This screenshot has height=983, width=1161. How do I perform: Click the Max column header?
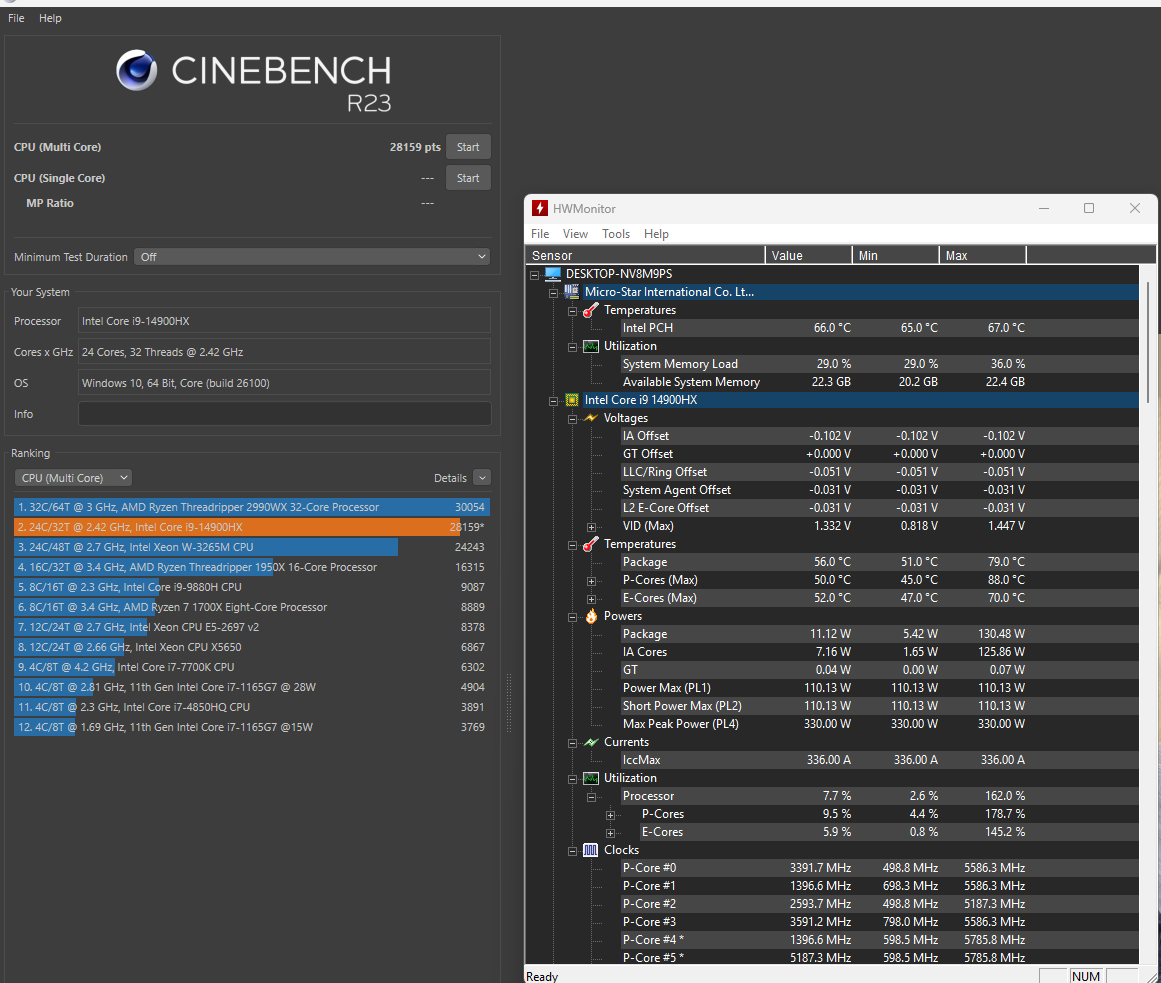983,255
